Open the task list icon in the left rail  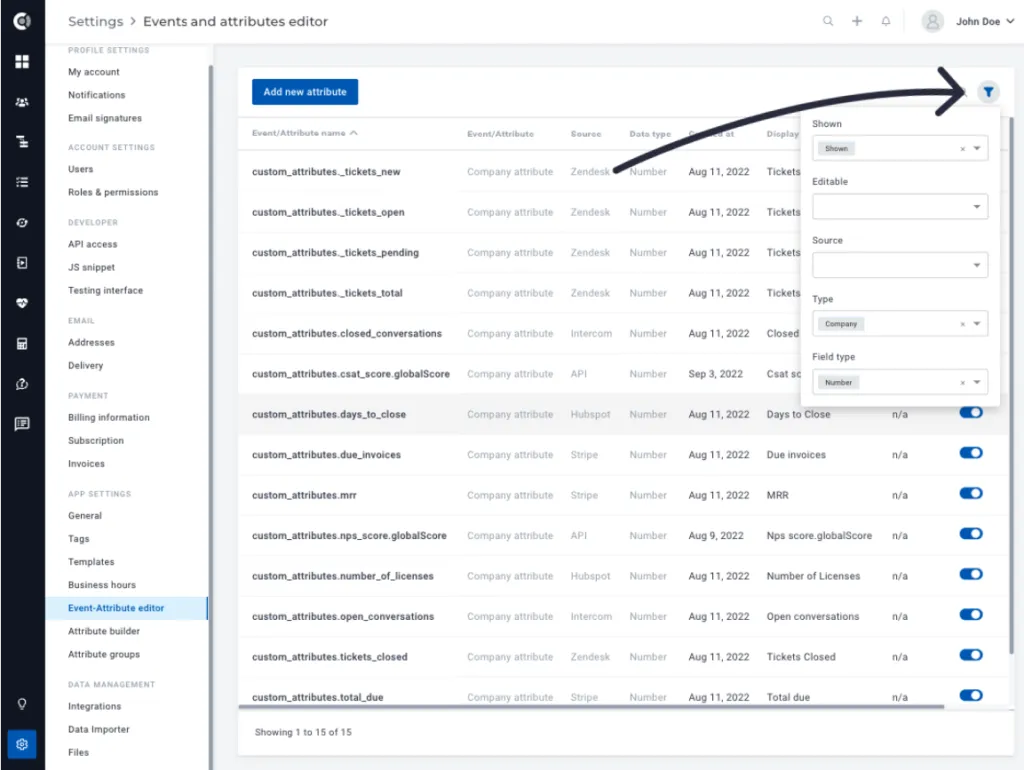click(22, 182)
